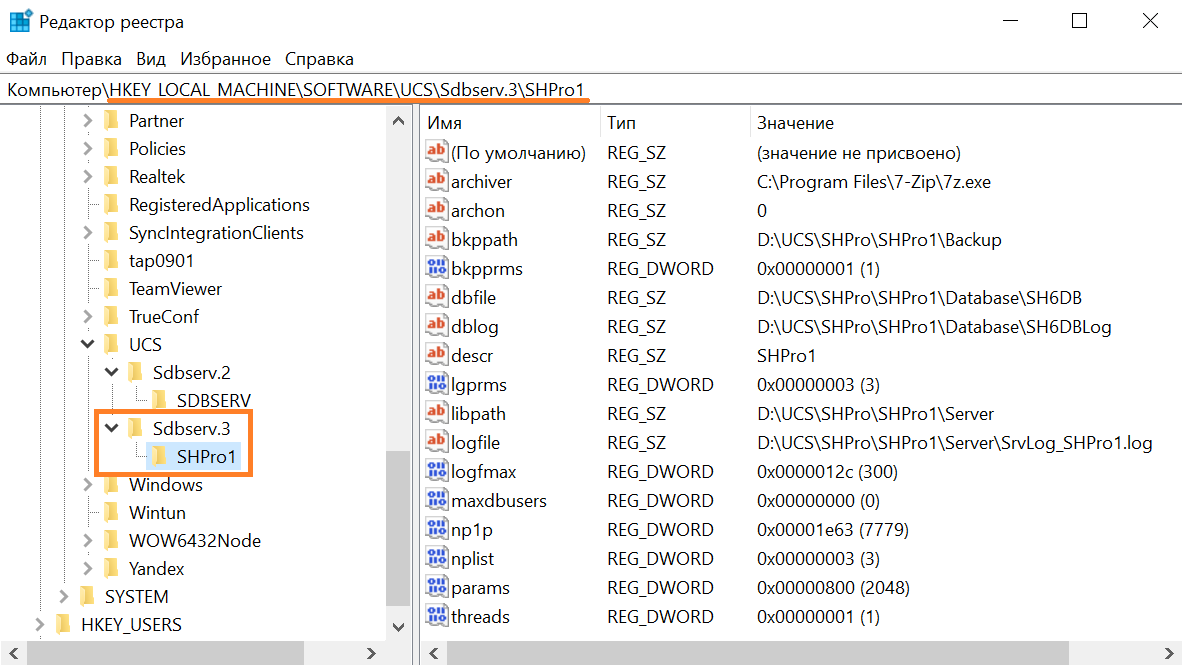
Task: Expand the HKEY_USERS hive
Action: coord(40,625)
